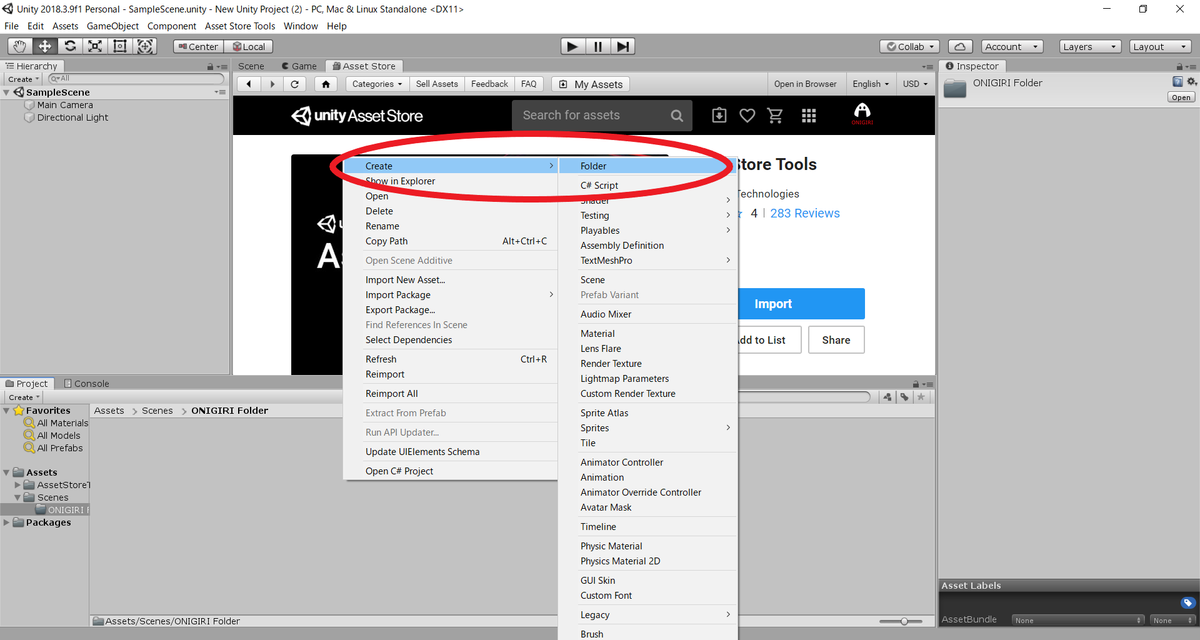Select the Scale tool
Image resolution: width=1200 pixels, height=640 pixels.
click(95, 46)
